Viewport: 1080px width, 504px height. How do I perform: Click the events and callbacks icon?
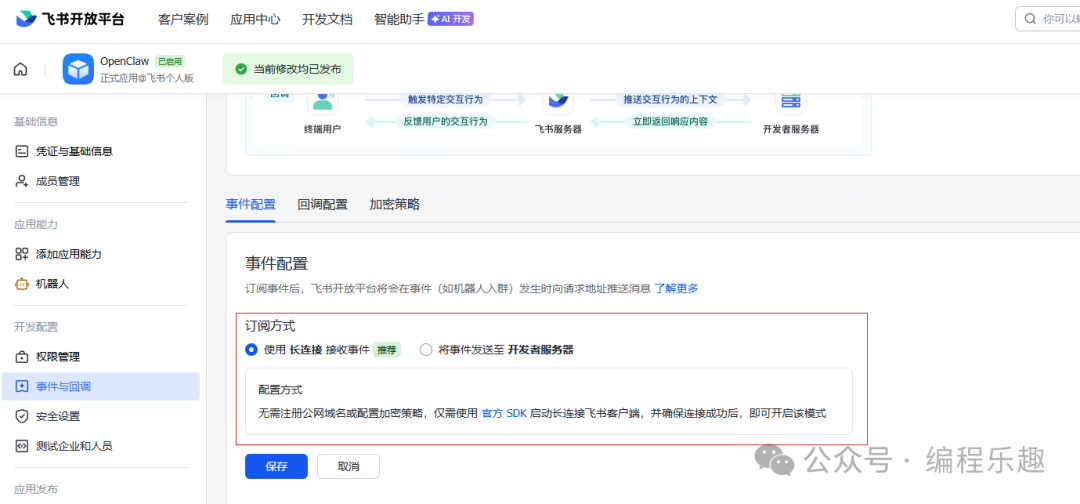21,386
